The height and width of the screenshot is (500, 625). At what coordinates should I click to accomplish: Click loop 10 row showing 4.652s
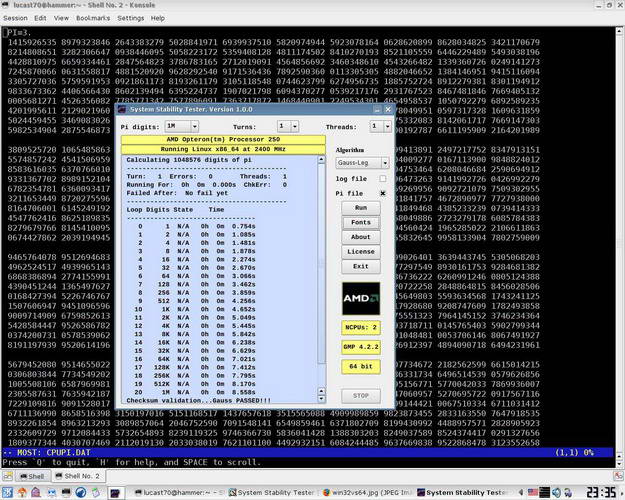pyautogui.click(x=195, y=309)
